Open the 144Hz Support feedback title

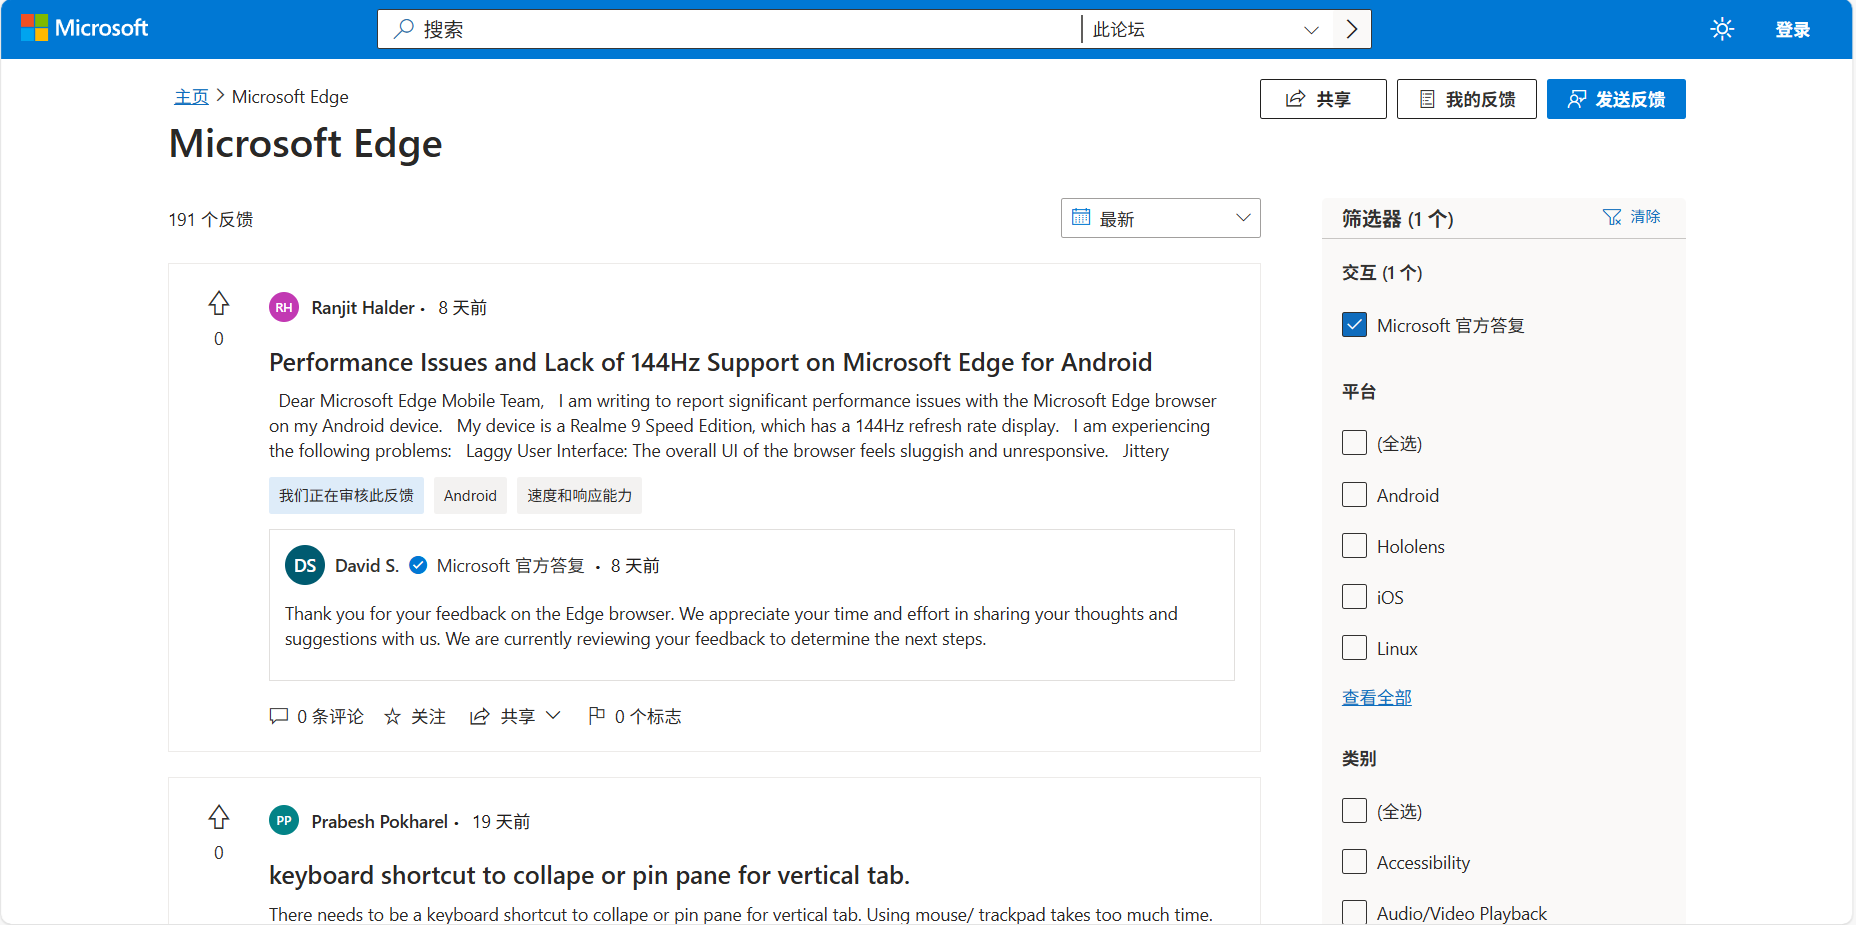(710, 362)
